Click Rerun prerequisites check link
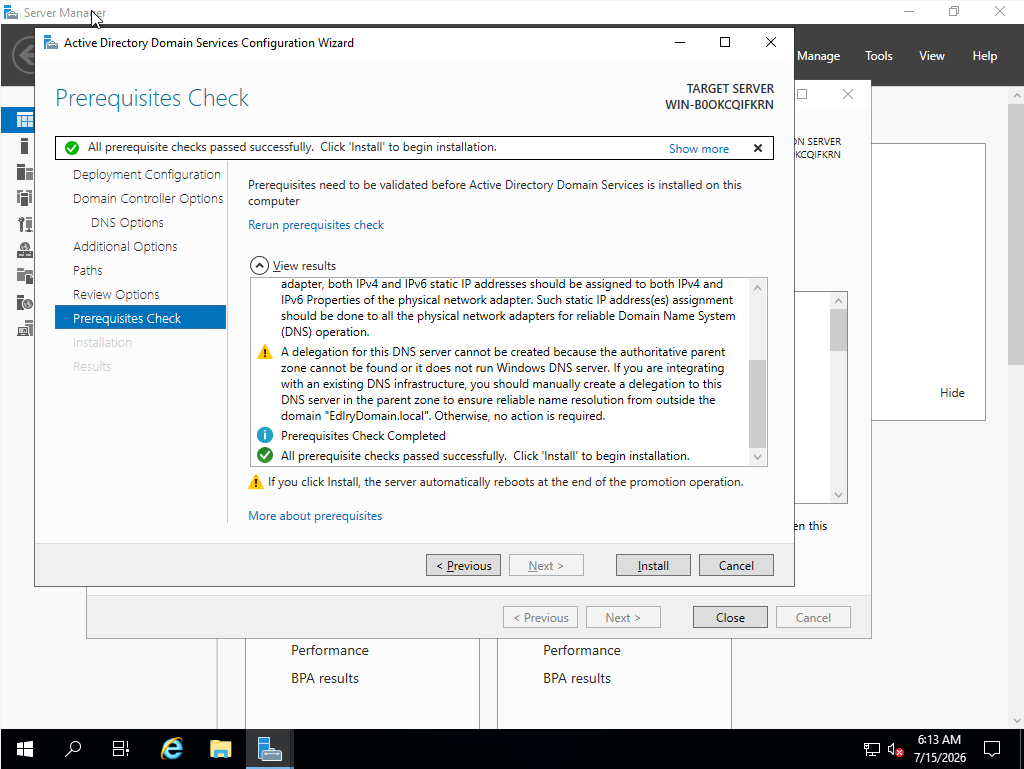 (316, 225)
